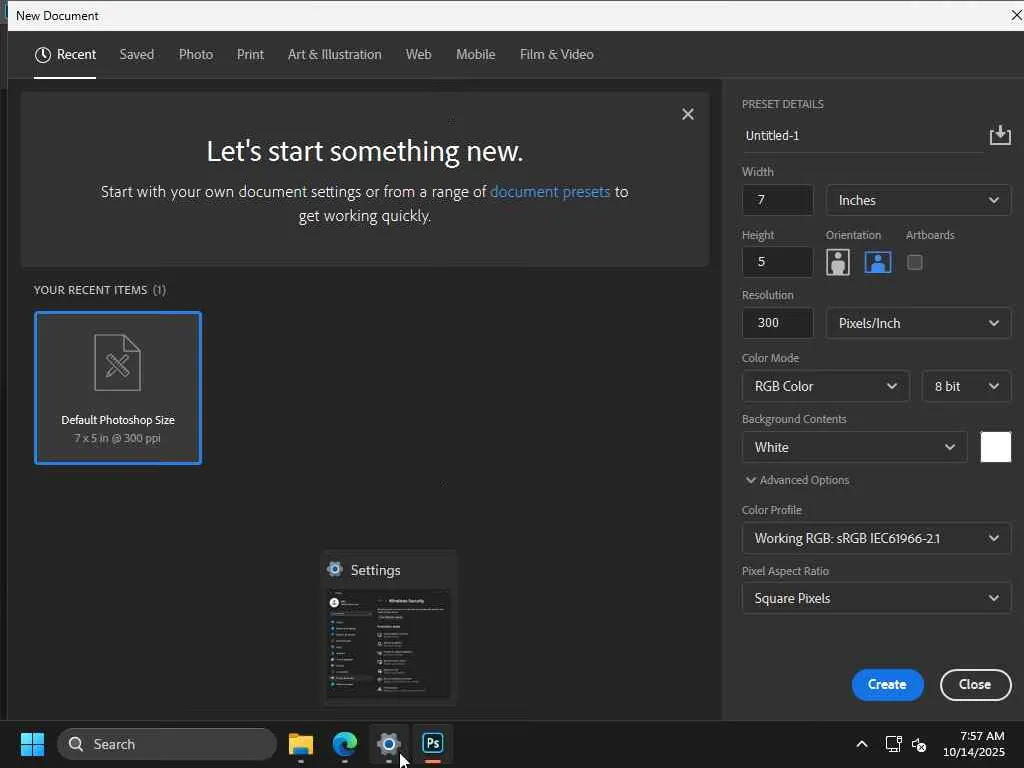Open File Explorer from taskbar
The image size is (1024, 768).
point(301,744)
